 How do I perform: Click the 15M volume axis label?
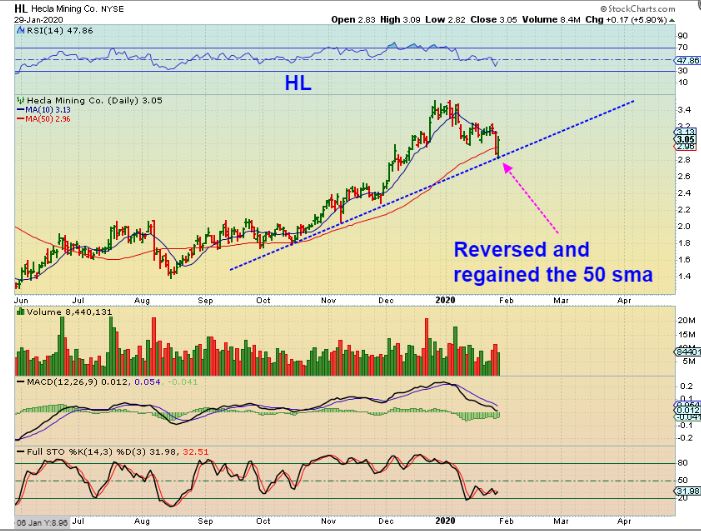pyautogui.click(x=686, y=334)
